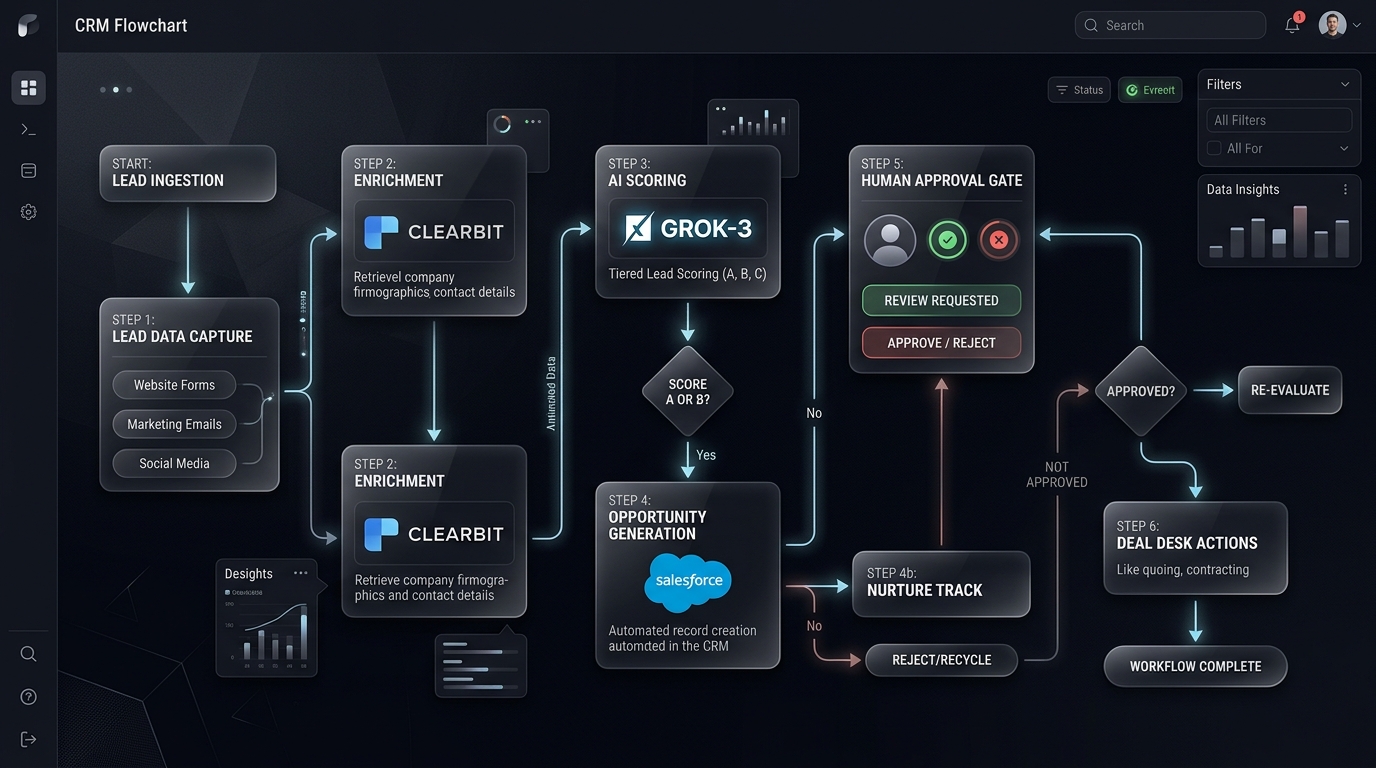The width and height of the screenshot is (1376, 768).
Task: Click the Review Requested button
Action: coord(942,300)
